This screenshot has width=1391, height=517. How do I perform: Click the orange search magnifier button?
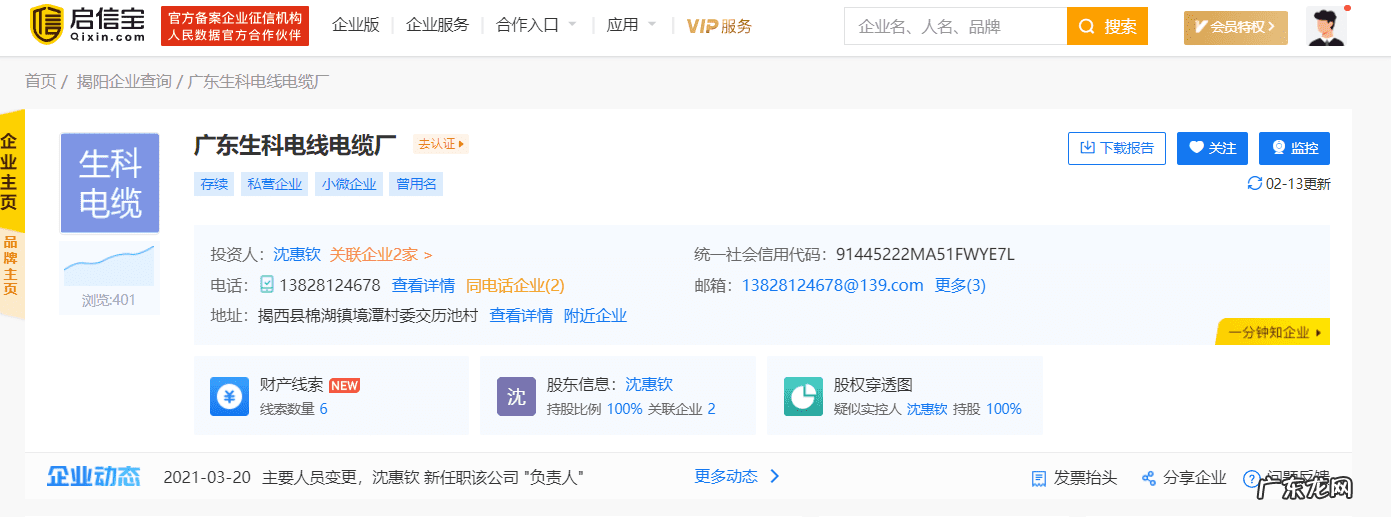1107,26
